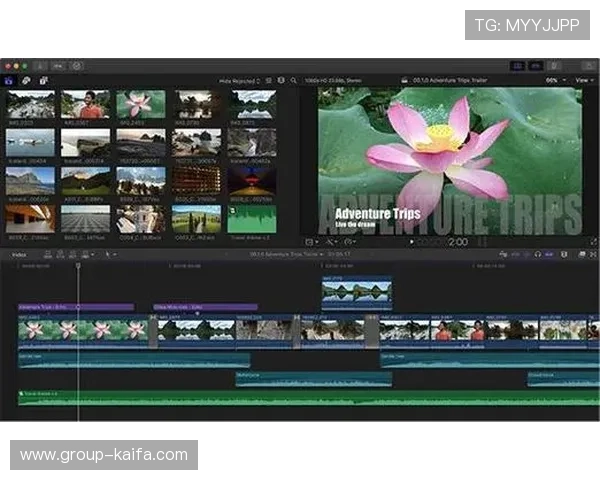600x480 pixels.
Task: Expand the 66% zoom level dropdown
Action: coord(553,80)
